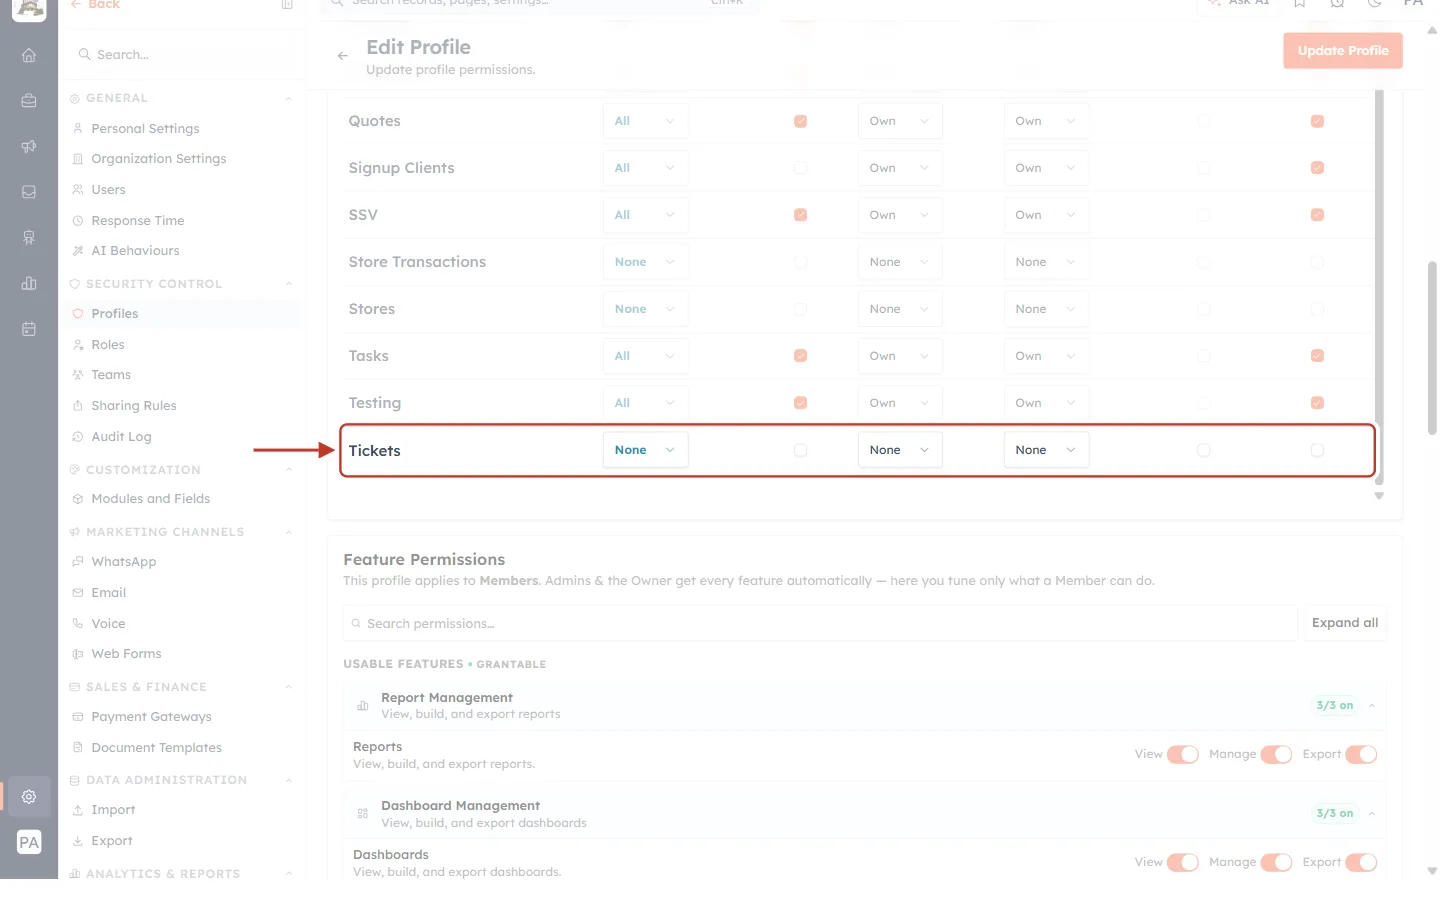
Task: Open the bar chart reports icon in the left rail
Action: click(x=29, y=283)
